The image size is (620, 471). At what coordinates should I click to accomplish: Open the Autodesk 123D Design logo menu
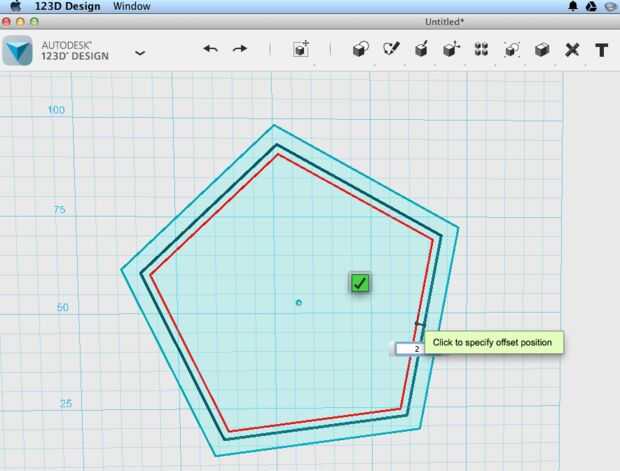(x=17, y=51)
